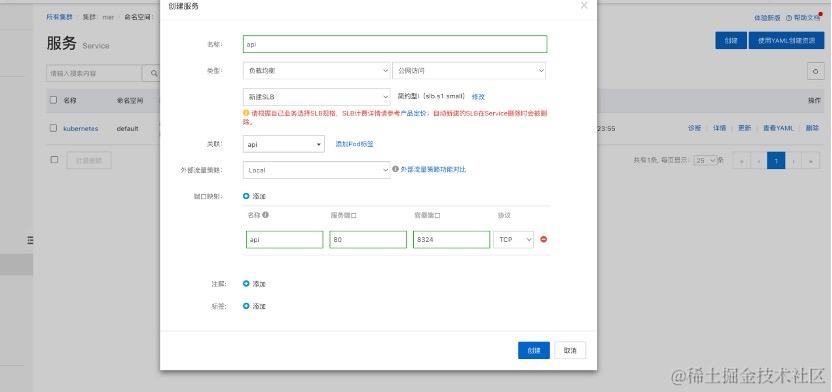Screen dimensions: 832x392
Task: Select page 1 in pagination
Action: [x=776, y=160]
